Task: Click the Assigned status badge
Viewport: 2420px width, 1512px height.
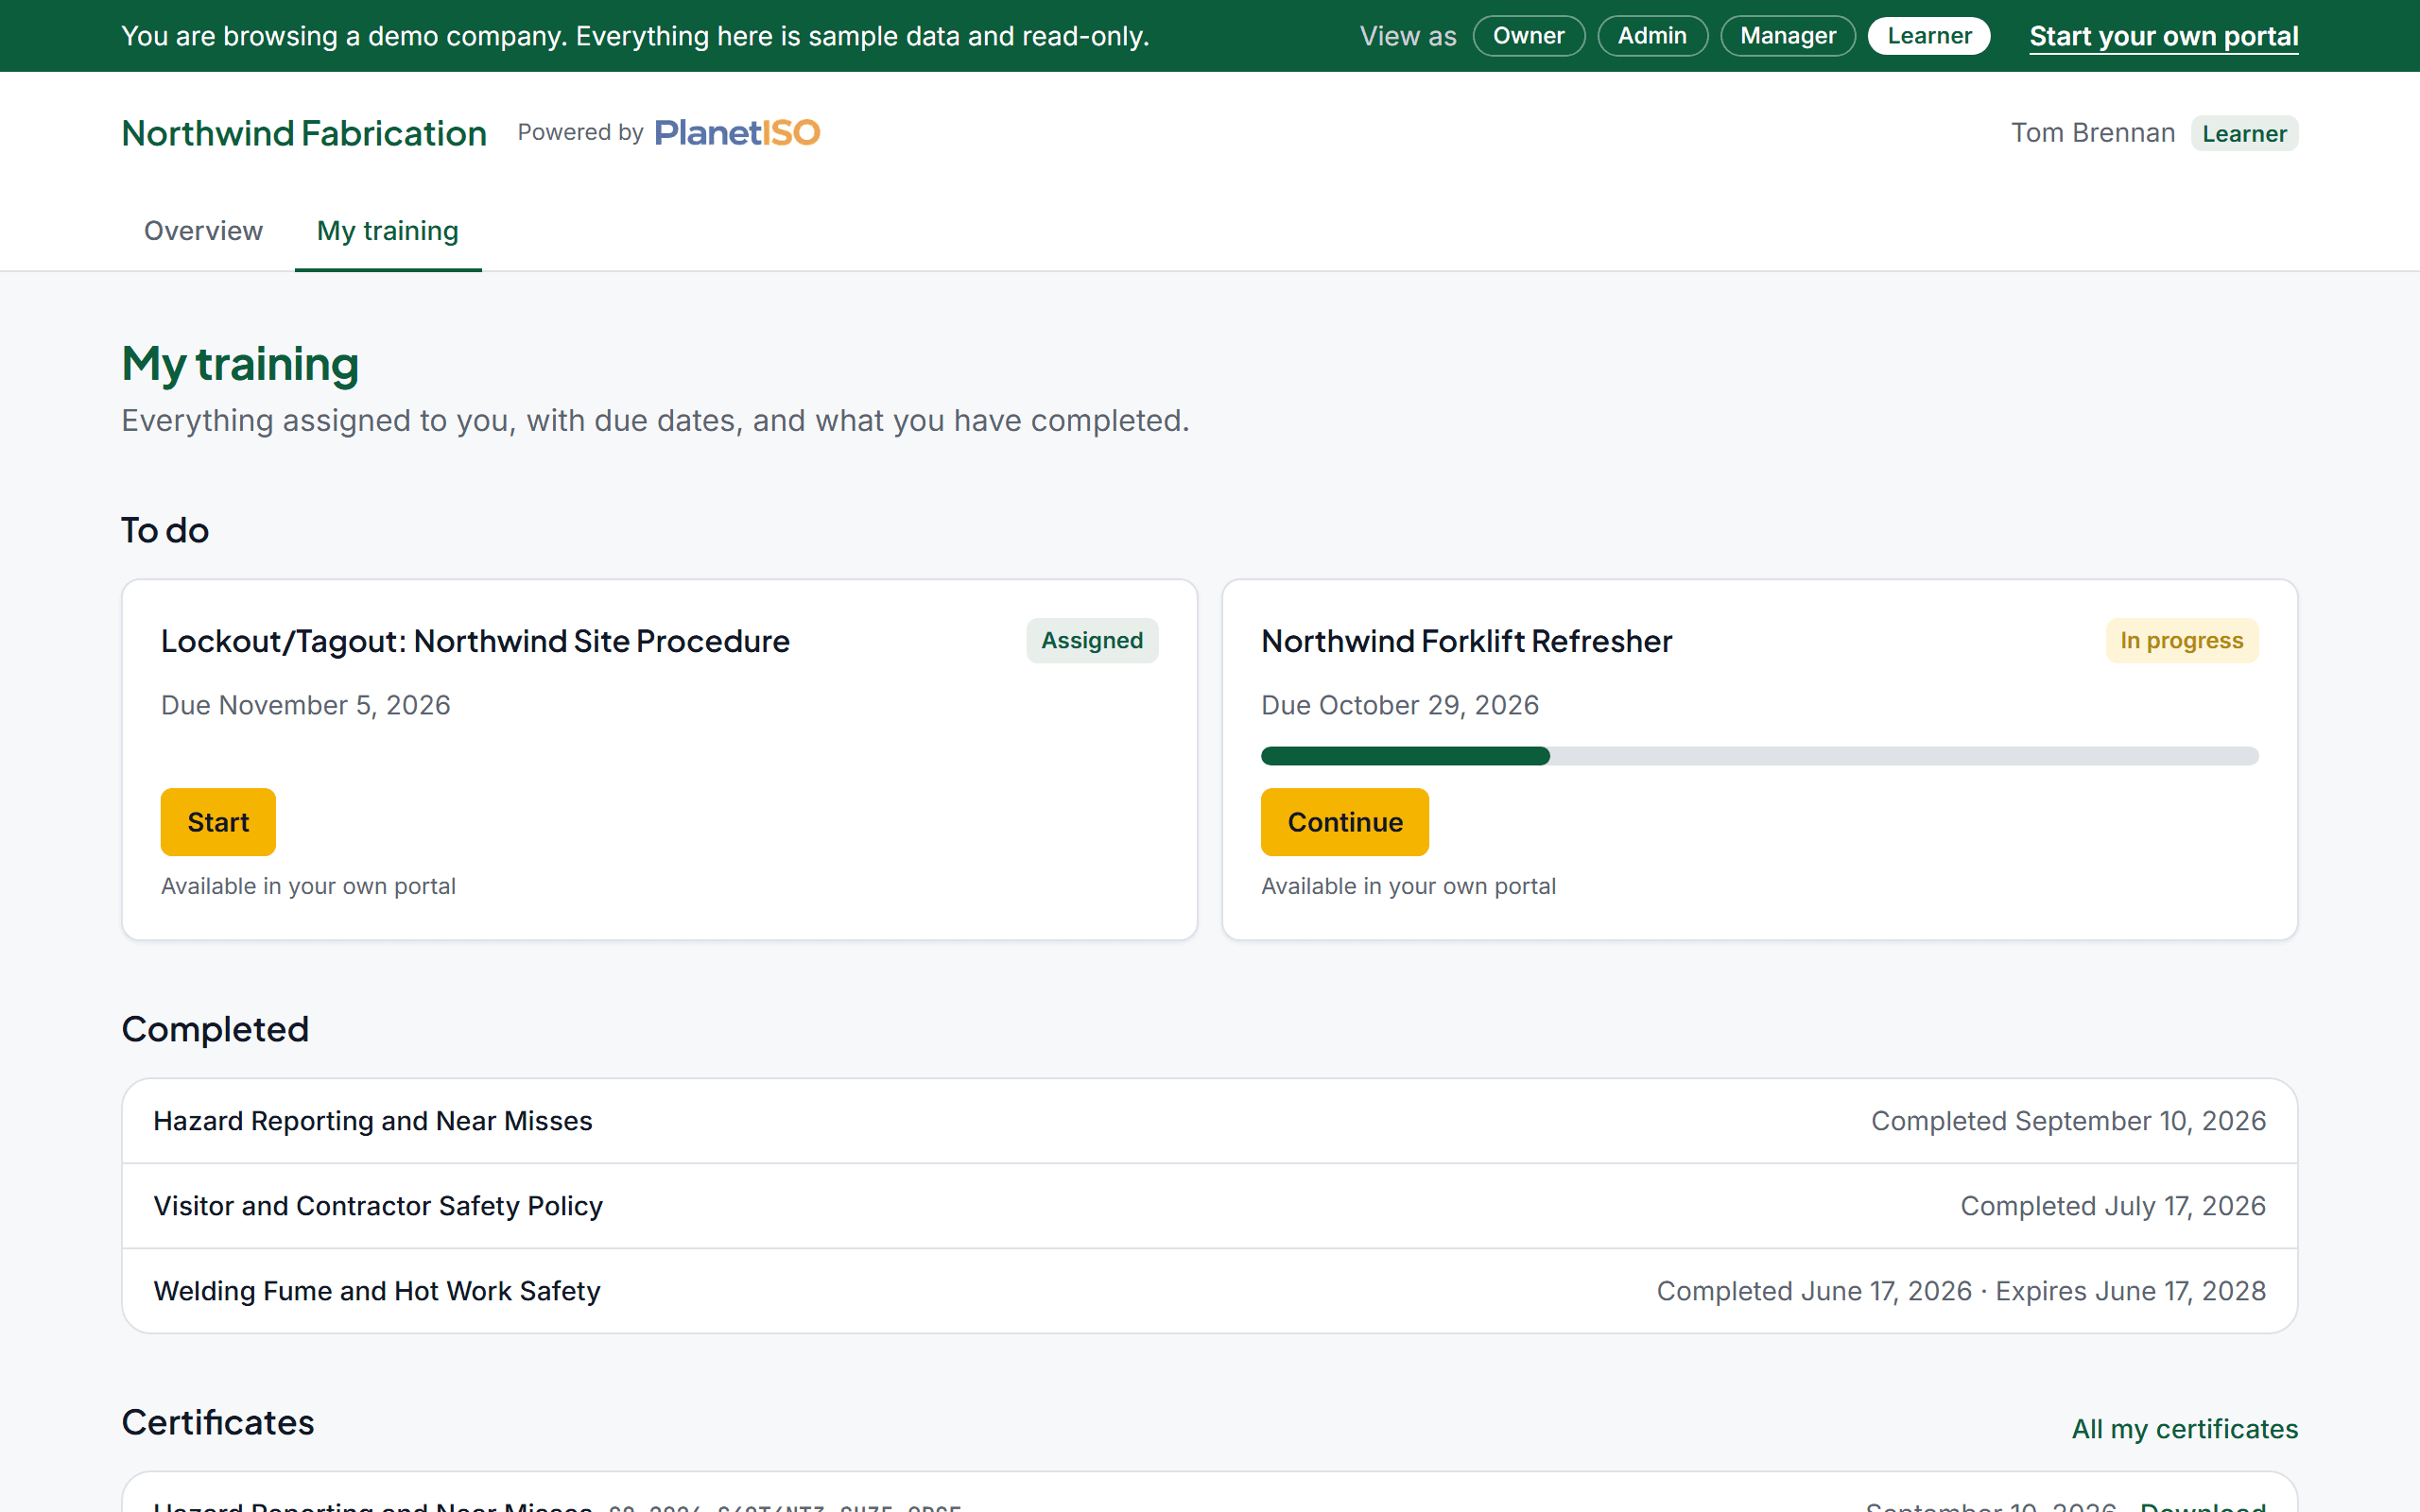Action: point(1092,640)
